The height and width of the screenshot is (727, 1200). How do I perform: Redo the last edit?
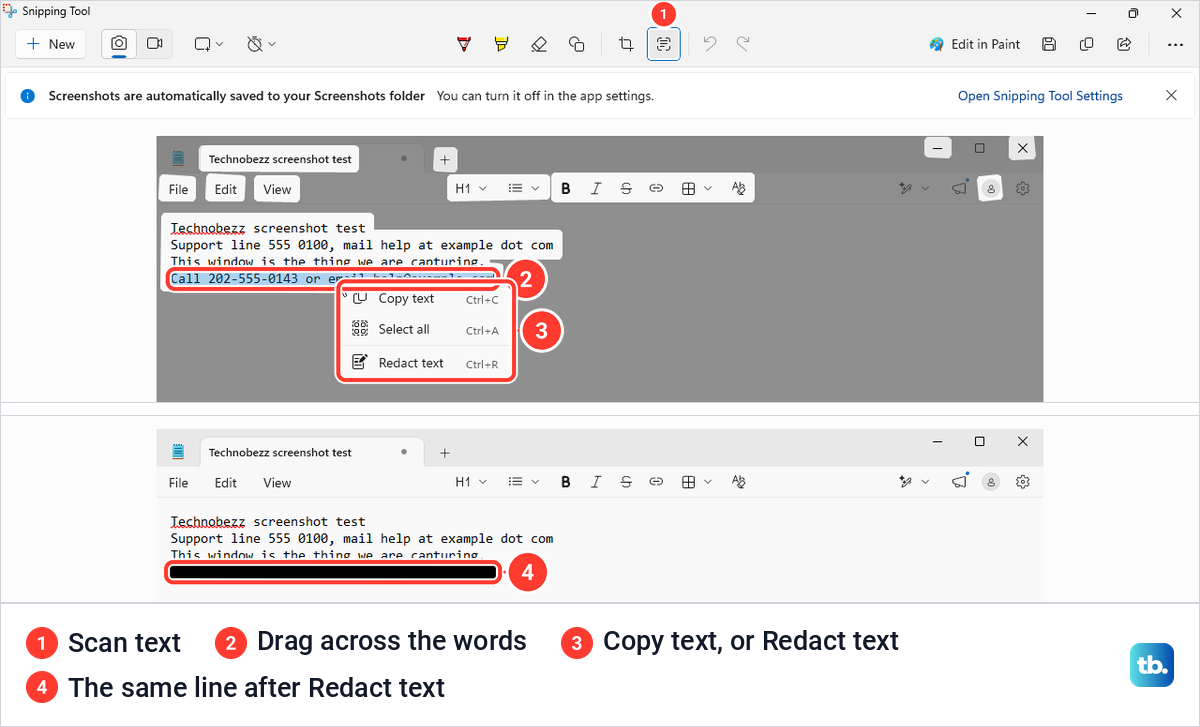[743, 44]
